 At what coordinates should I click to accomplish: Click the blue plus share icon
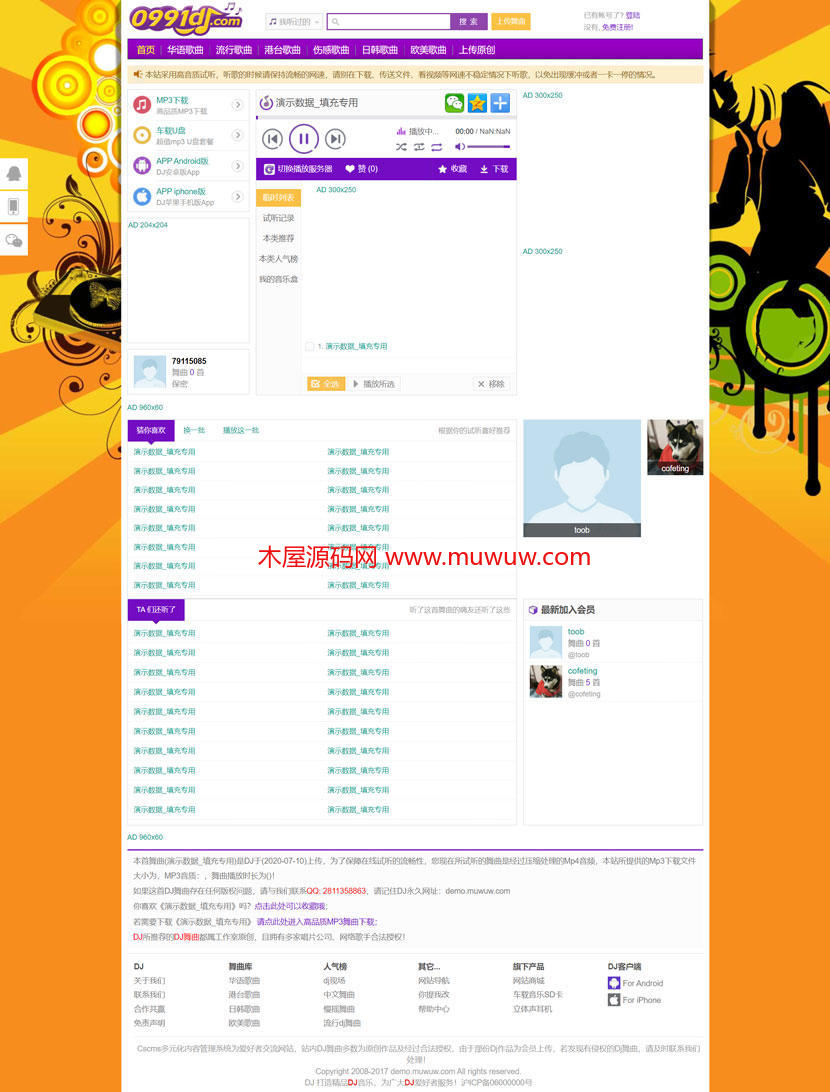point(500,103)
